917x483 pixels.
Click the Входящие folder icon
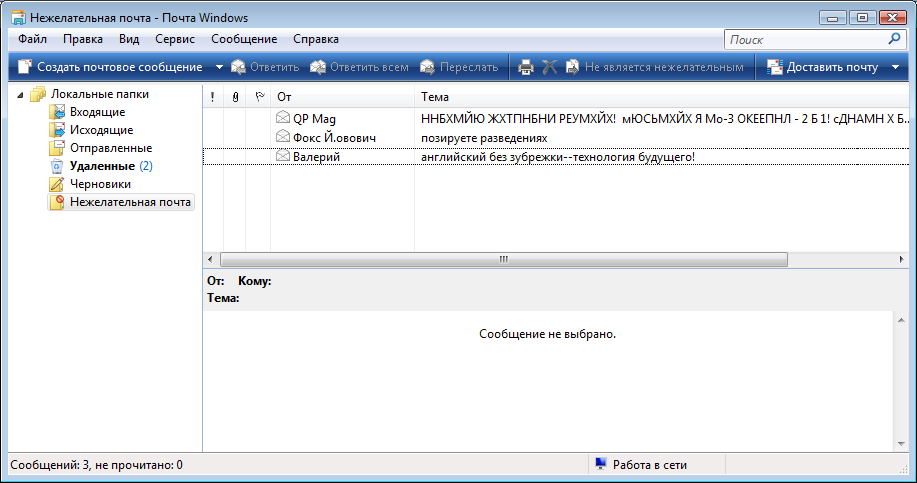57,112
